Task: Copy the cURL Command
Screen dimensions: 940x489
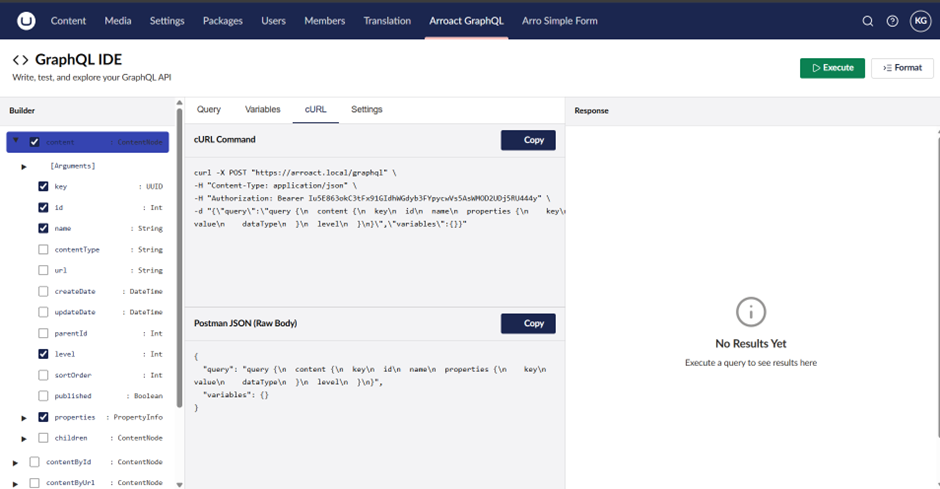Action: coord(527,140)
